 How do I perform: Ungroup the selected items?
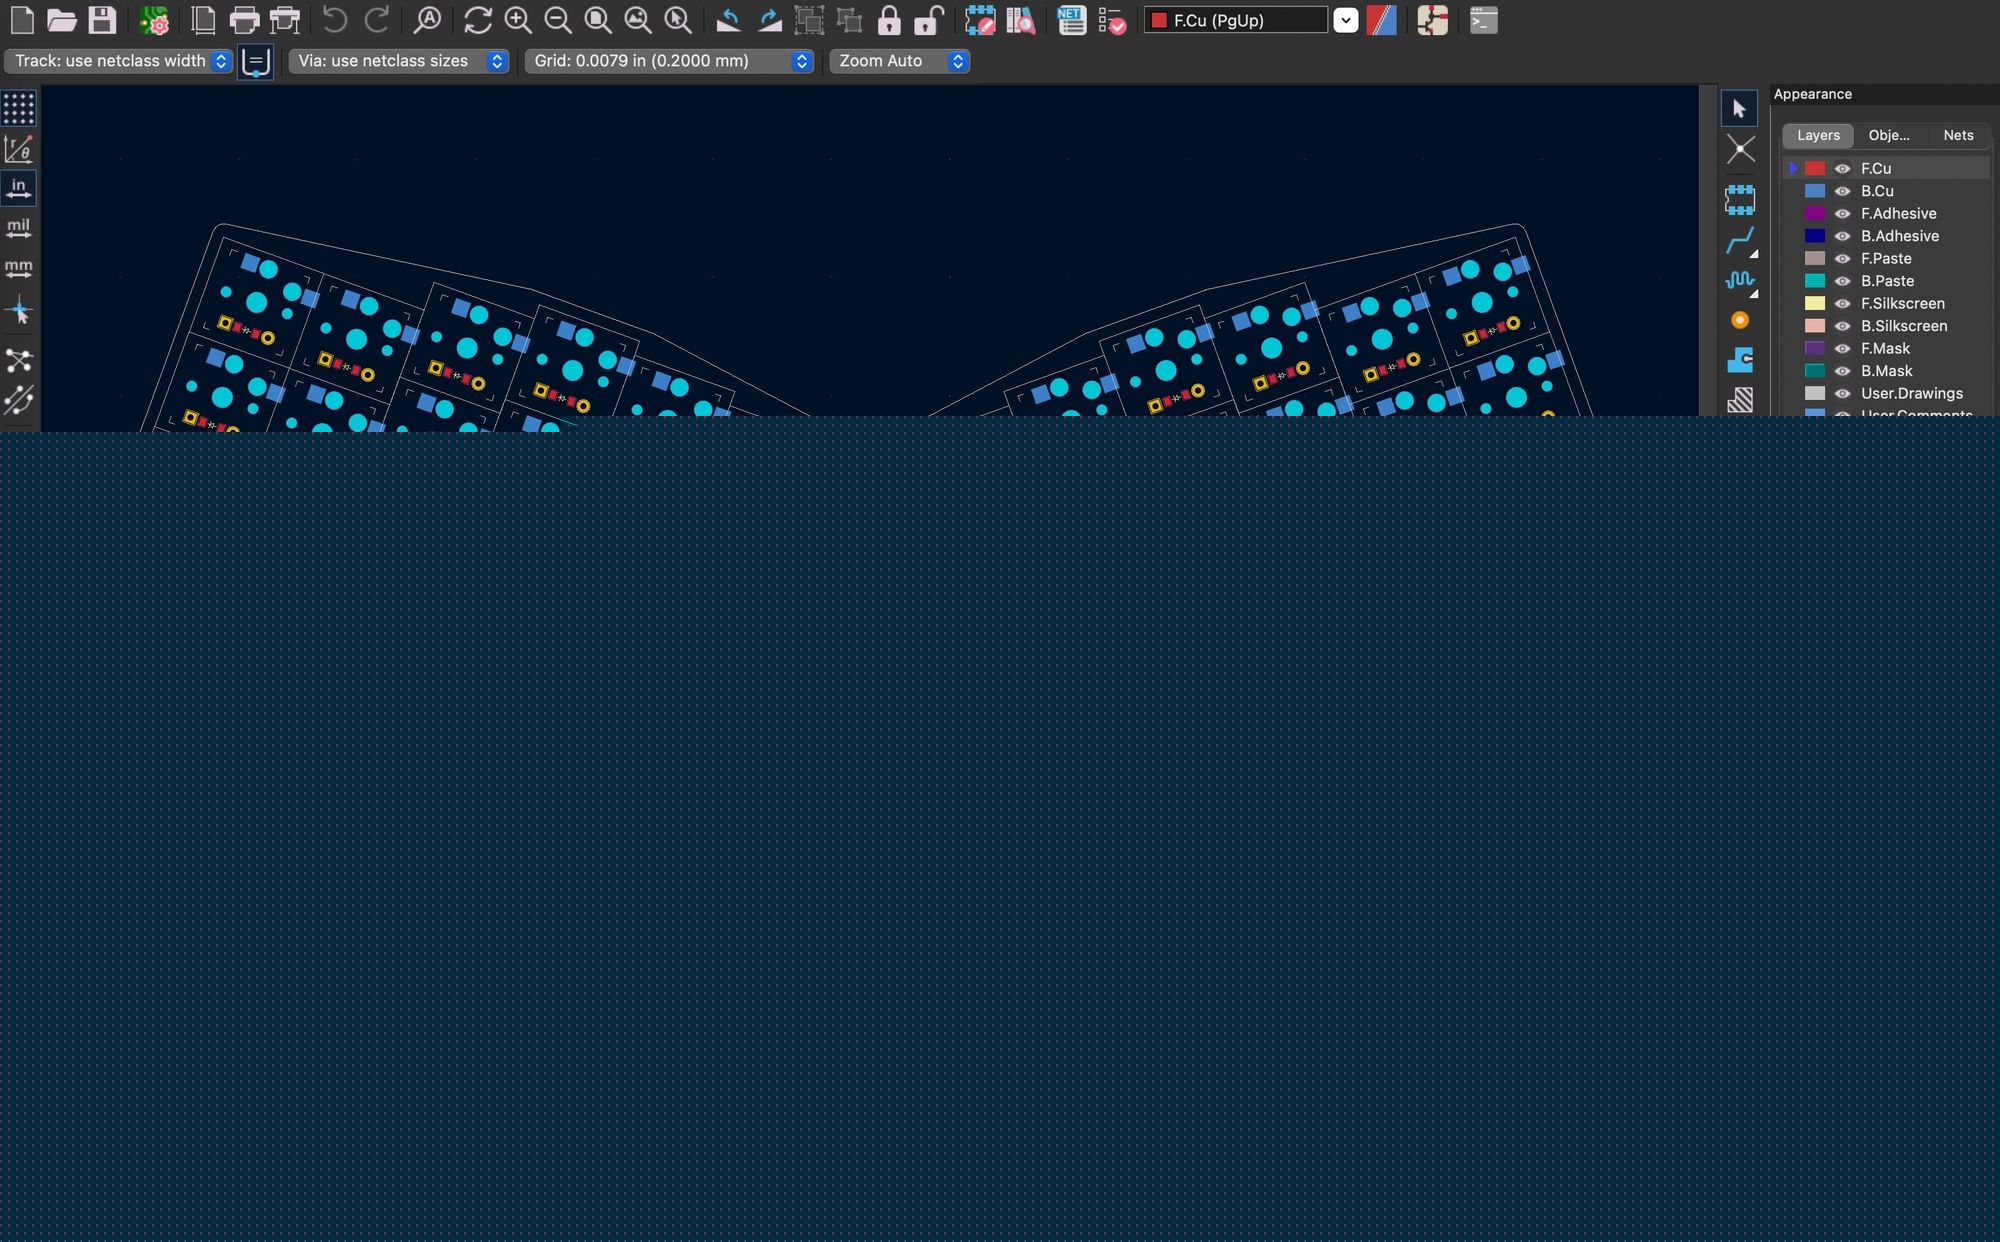click(x=849, y=20)
